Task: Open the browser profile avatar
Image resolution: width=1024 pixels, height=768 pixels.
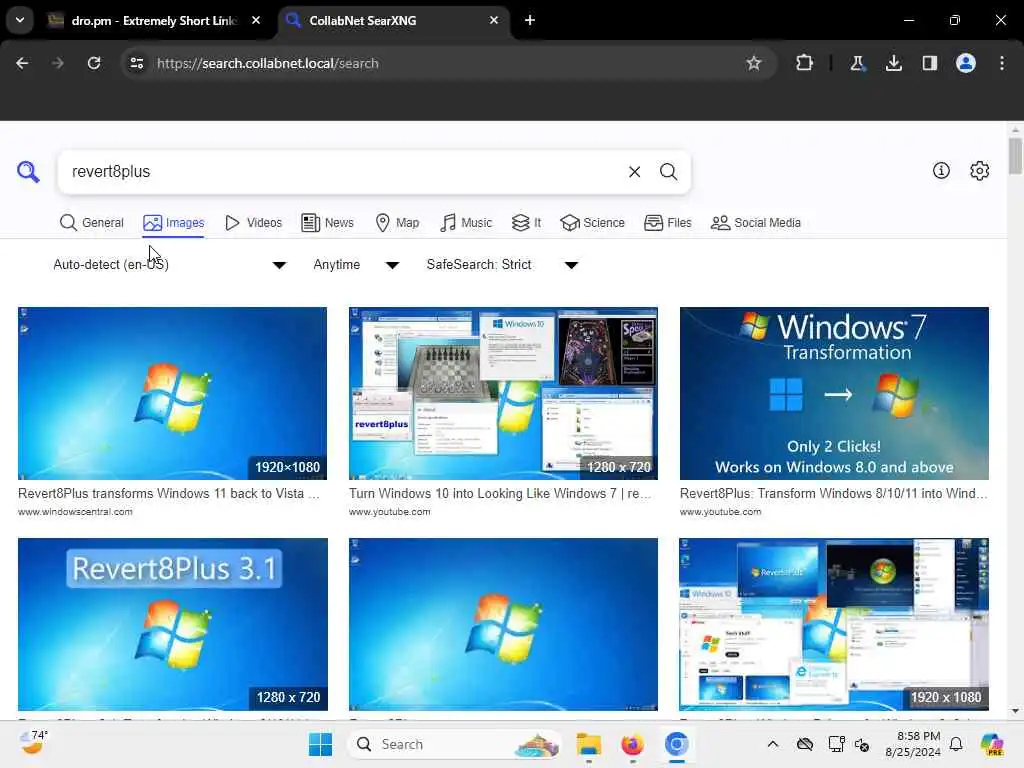Action: point(966,63)
